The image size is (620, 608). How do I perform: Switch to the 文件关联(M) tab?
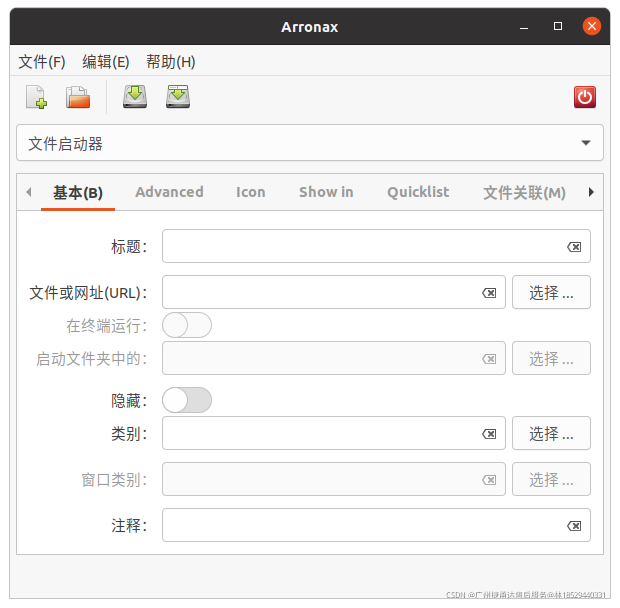(x=524, y=193)
